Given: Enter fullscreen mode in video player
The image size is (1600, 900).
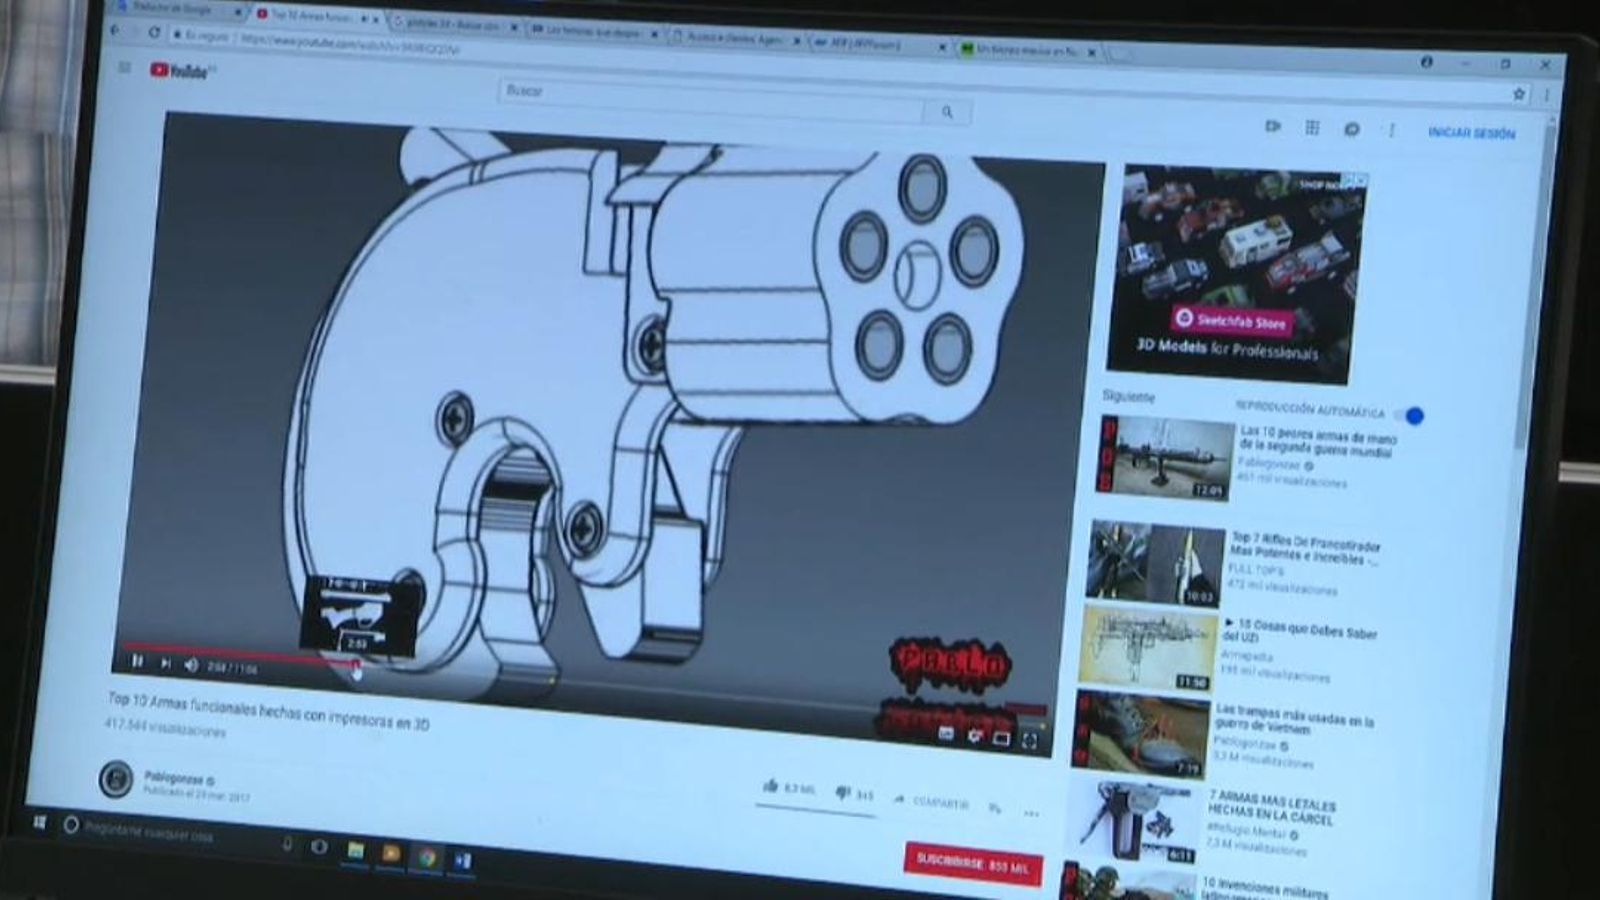Looking at the screenshot, I should [1029, 741].
